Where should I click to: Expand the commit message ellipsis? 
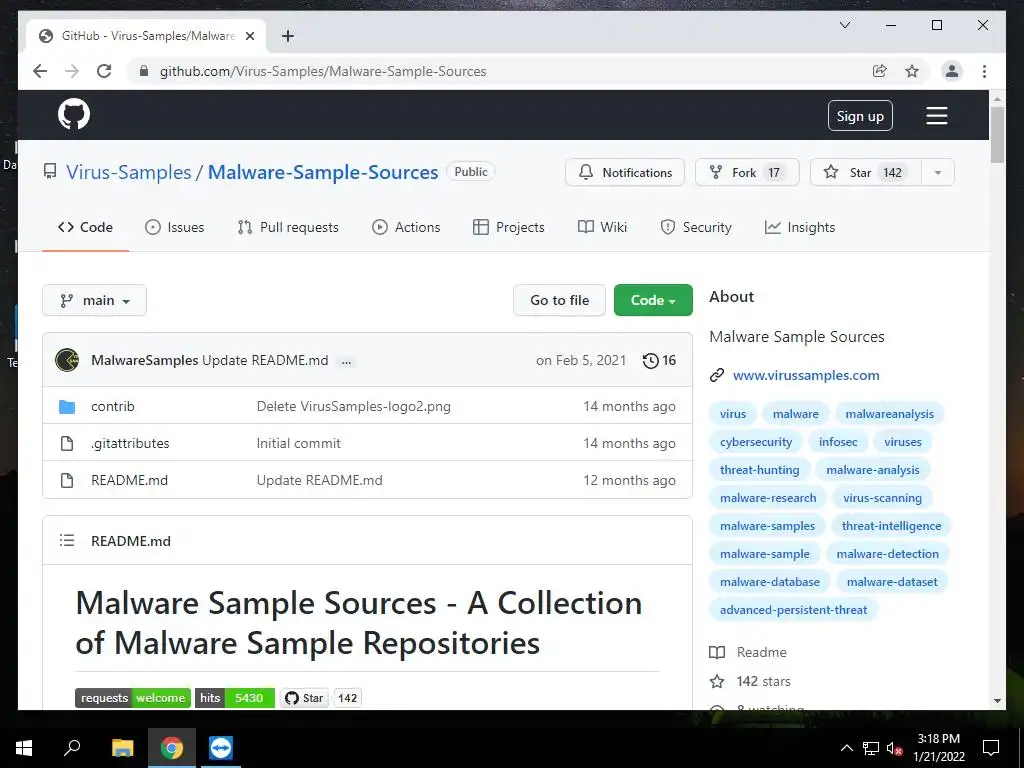tap(347, 361)
